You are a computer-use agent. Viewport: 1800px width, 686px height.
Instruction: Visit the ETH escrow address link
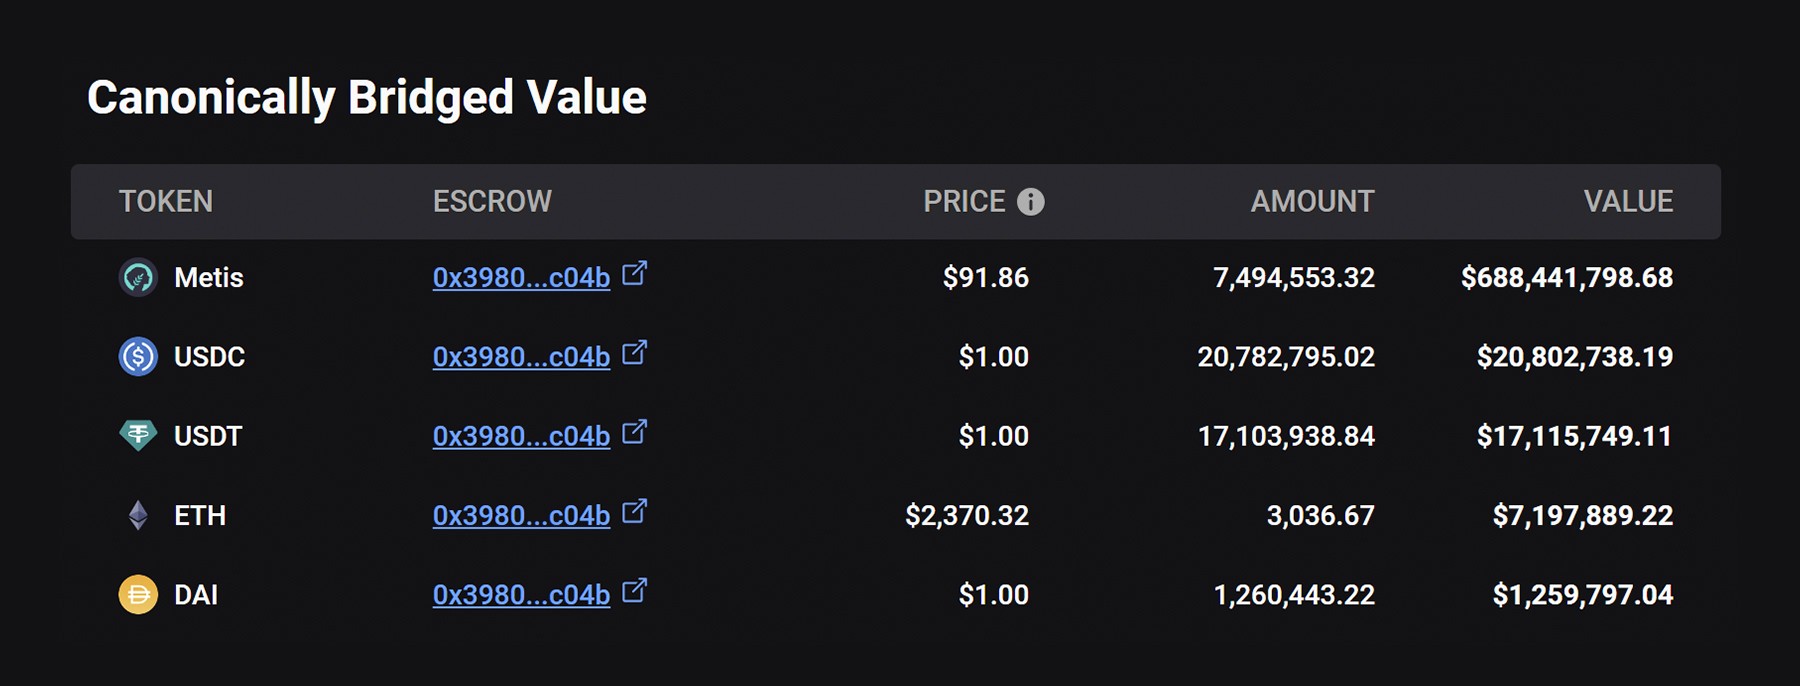521,516
